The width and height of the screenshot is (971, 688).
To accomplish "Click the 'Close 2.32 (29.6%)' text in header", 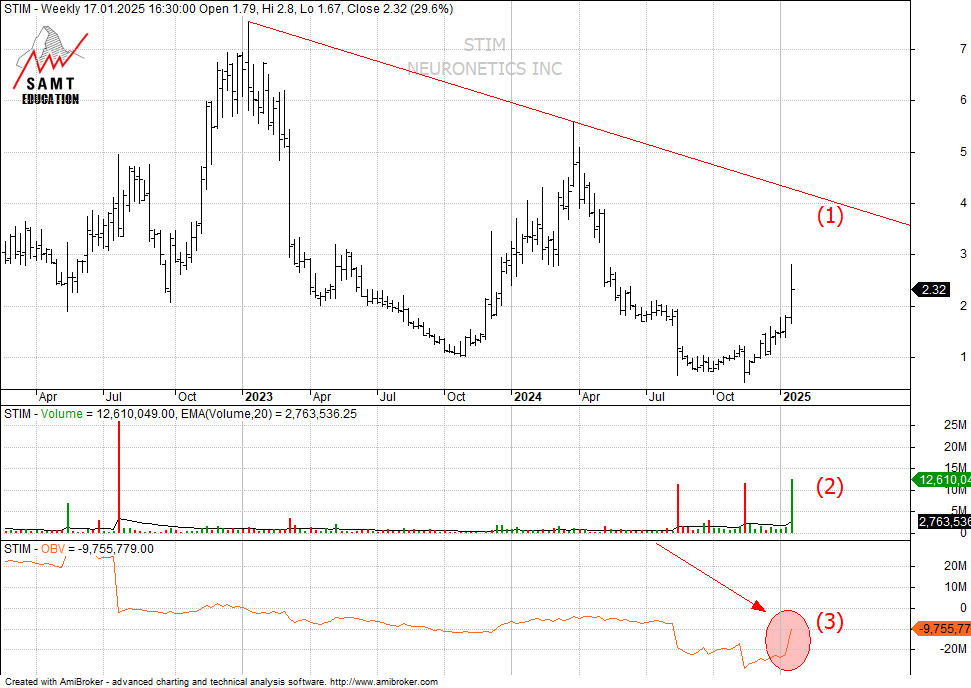I will coord(400,9).
